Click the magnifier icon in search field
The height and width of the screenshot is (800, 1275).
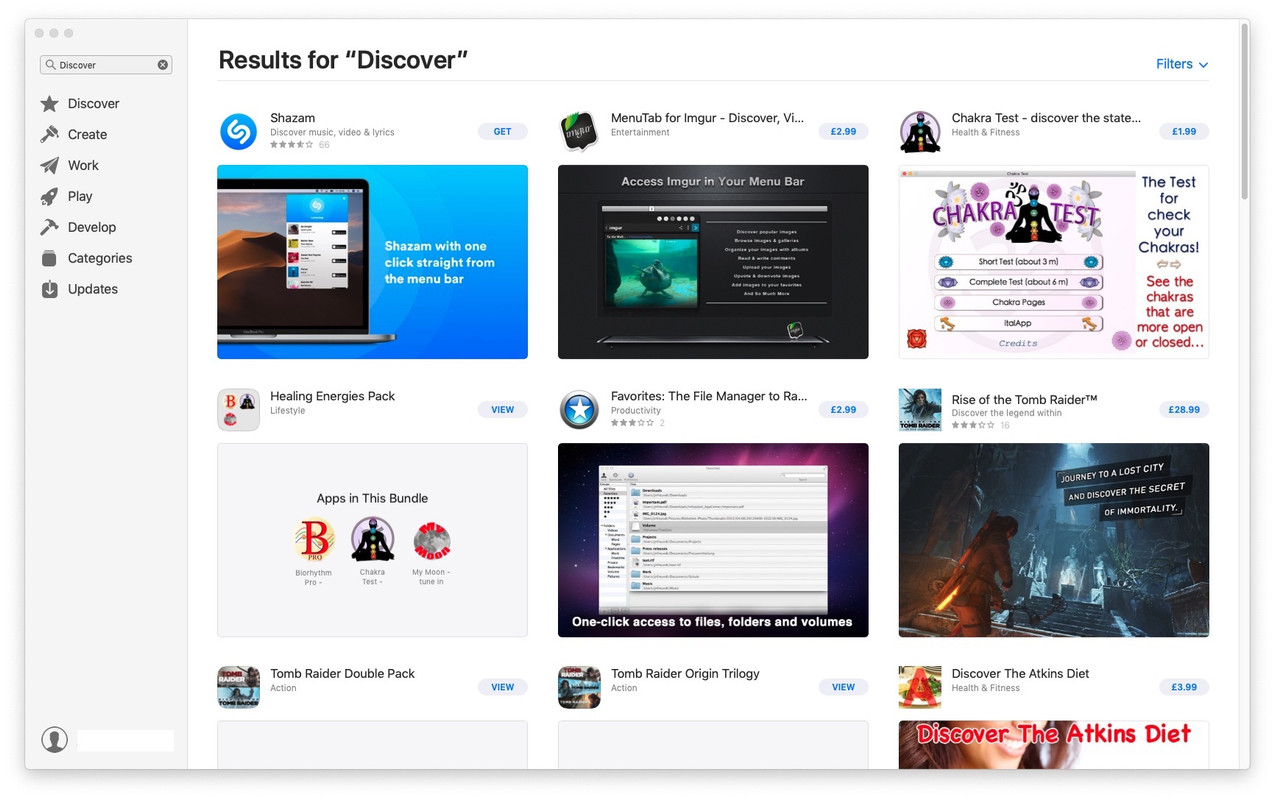click(50, 65)
